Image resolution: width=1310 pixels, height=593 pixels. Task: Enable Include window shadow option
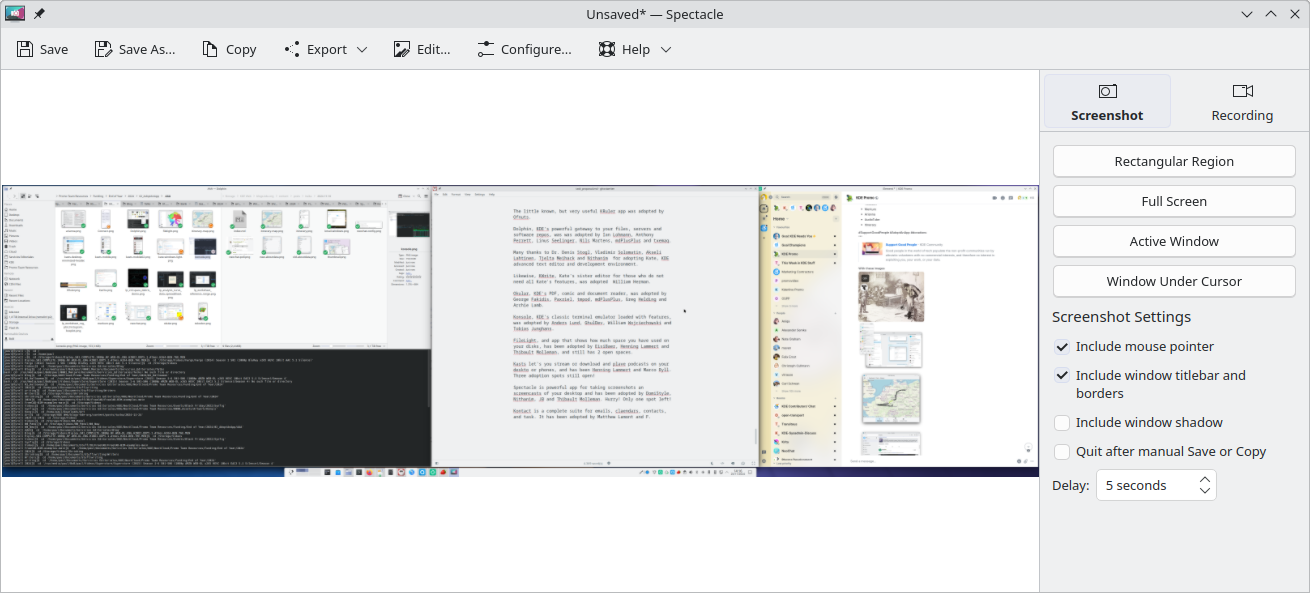(x=1062, y=423)
